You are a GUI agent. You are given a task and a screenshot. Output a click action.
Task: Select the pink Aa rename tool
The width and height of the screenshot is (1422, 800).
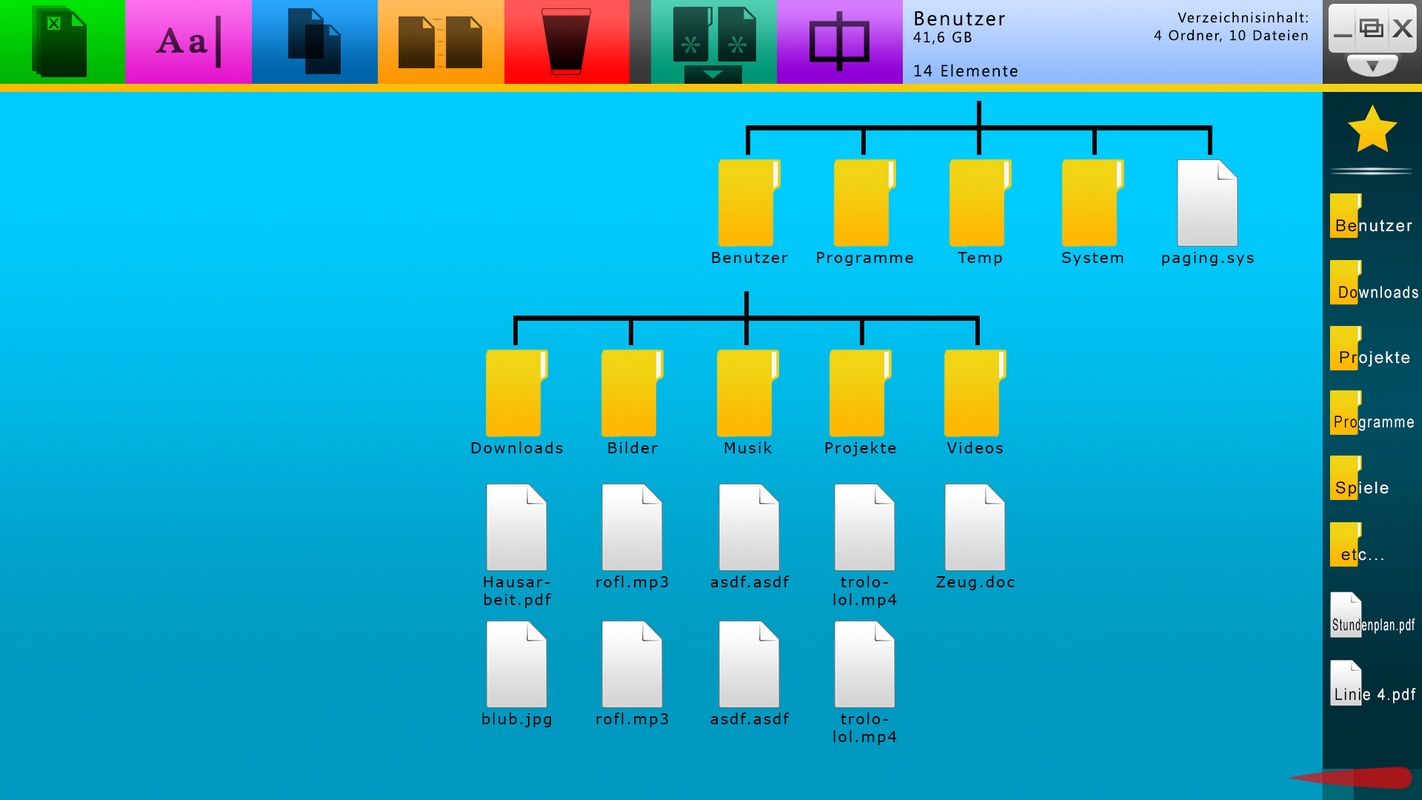[x=188, y=42]
